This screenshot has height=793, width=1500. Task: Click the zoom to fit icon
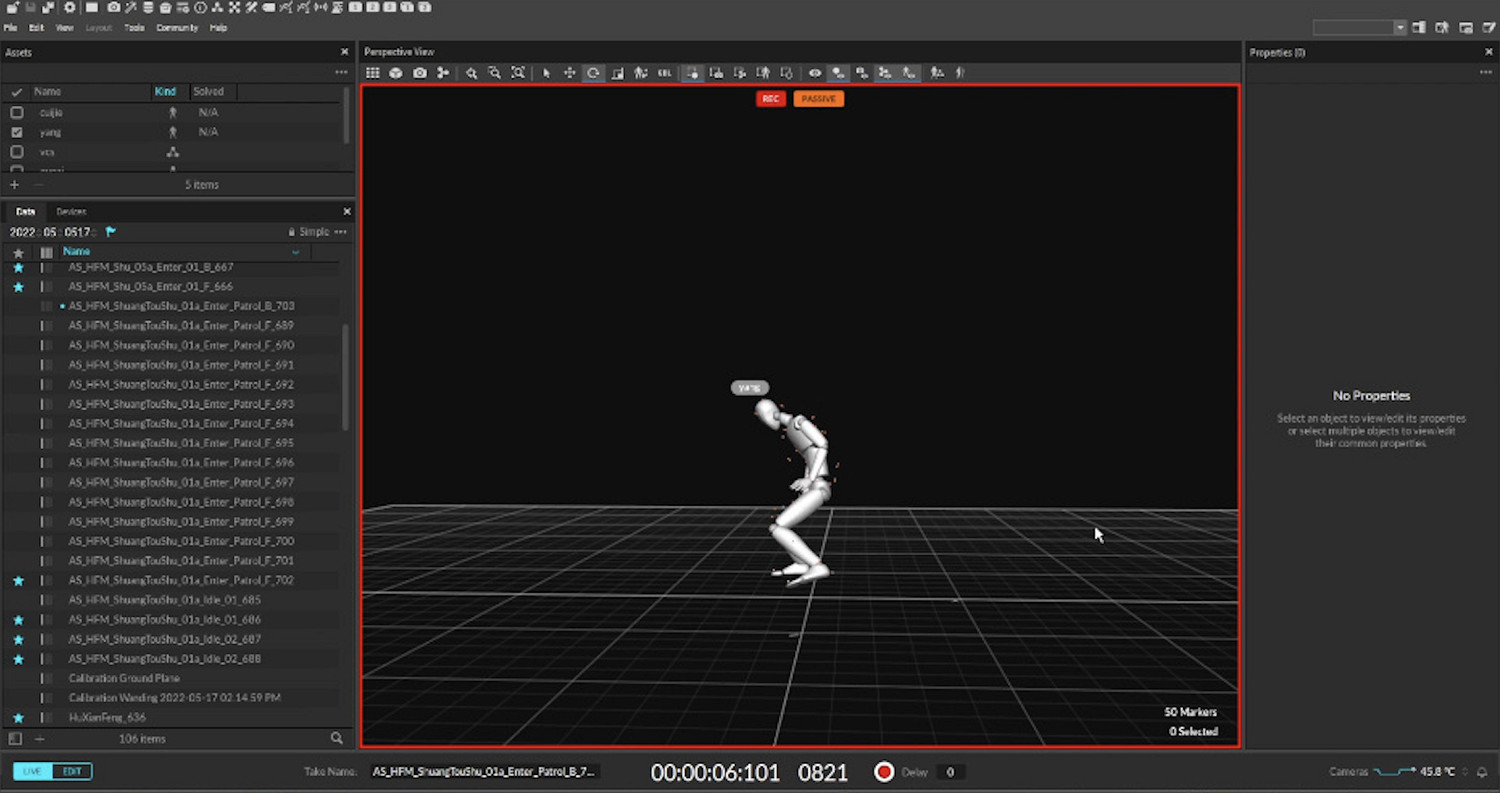518,73
